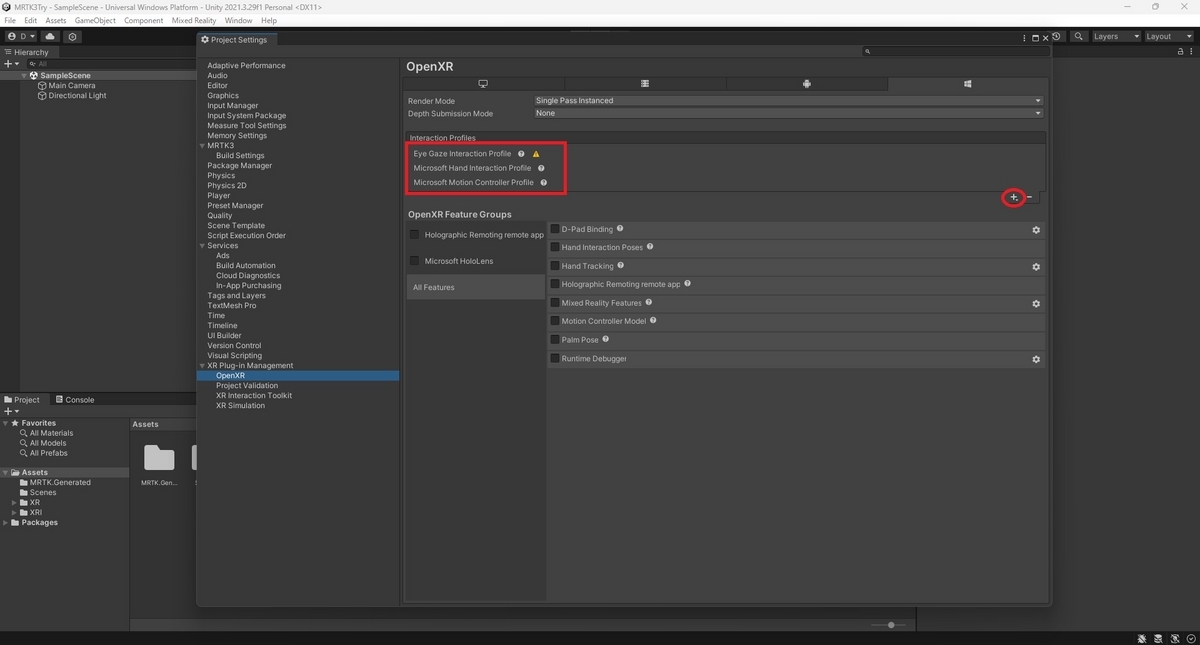Click the undo history icon at the top right

(1057, 36)
